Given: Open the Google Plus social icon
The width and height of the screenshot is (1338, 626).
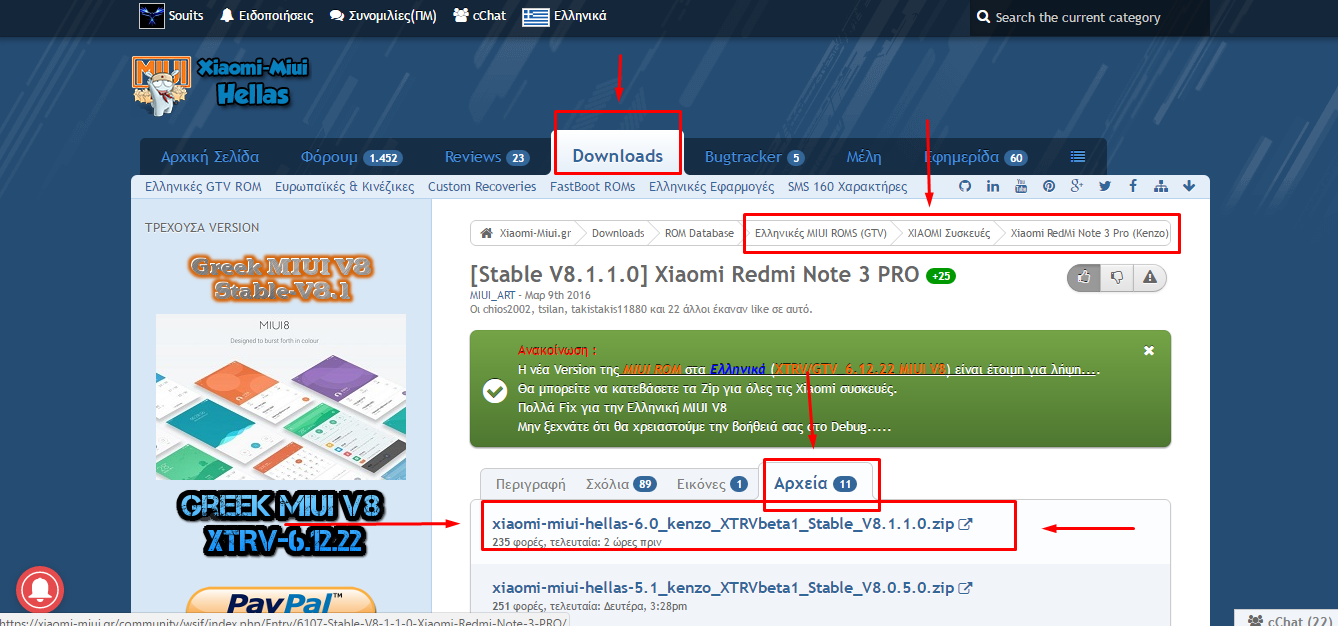Looking at the screenshot, I should tap(1077, 186).
